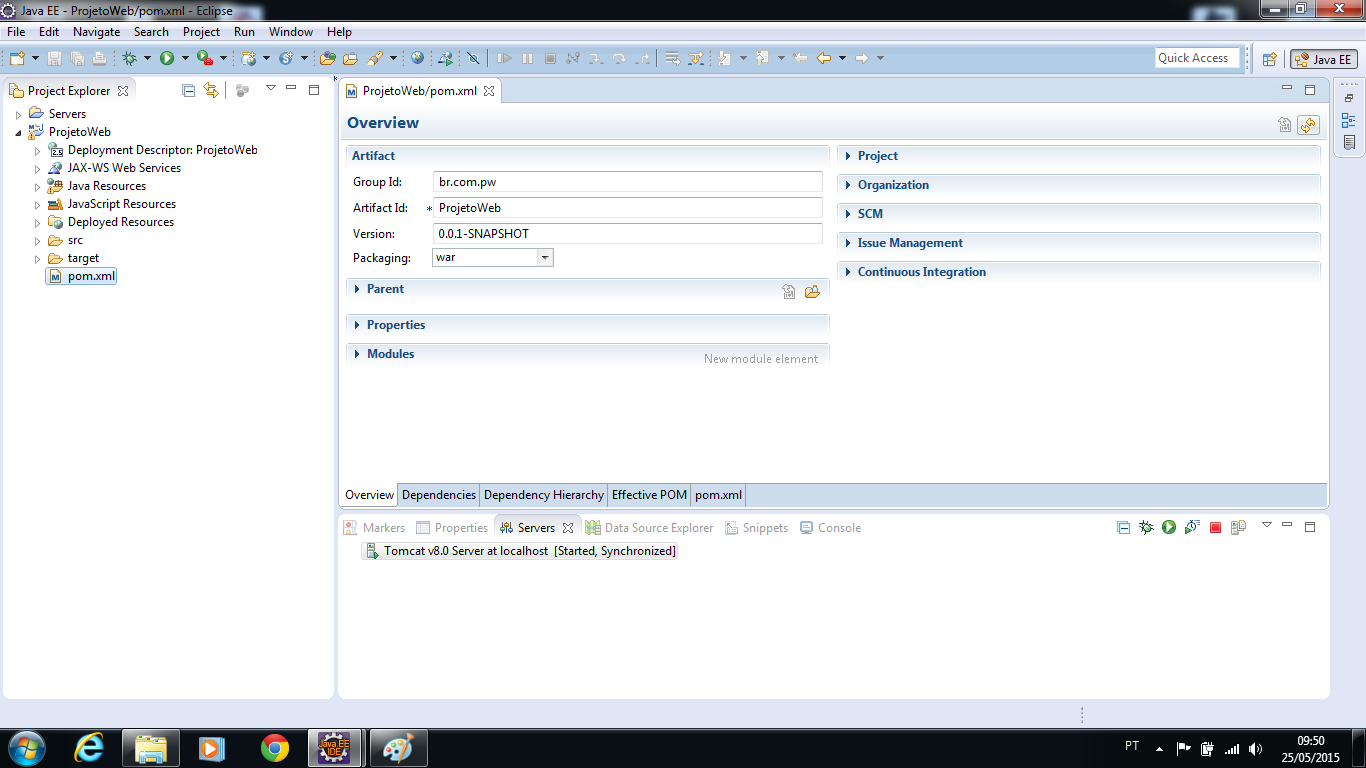The height and width of the screenshot is (768, 1366).
Task: Click the Refresh sync icon in Overview header
Action: point(1308,125)
